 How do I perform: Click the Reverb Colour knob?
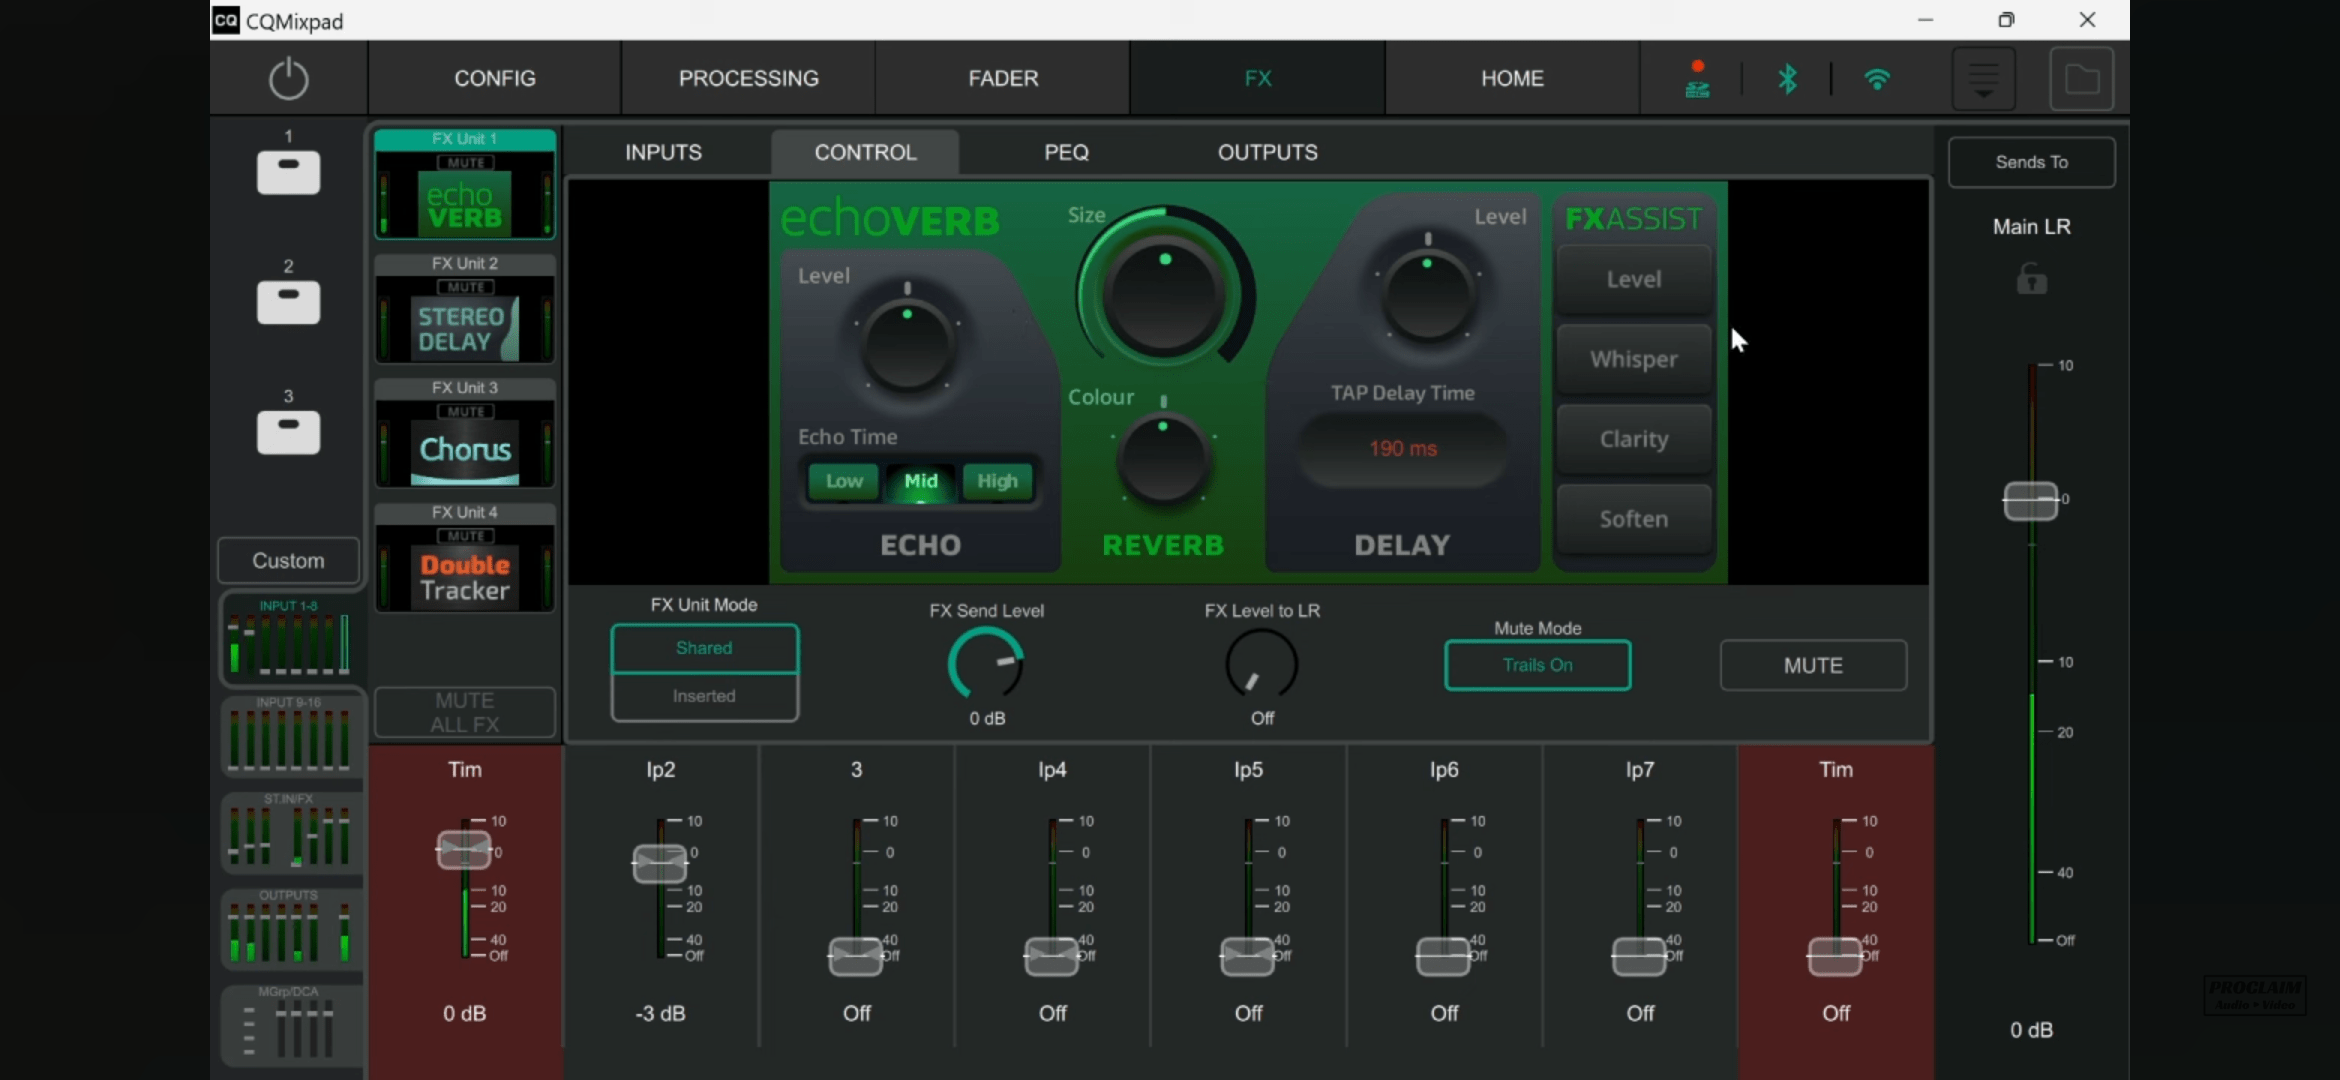click(x=1163, y=459)
